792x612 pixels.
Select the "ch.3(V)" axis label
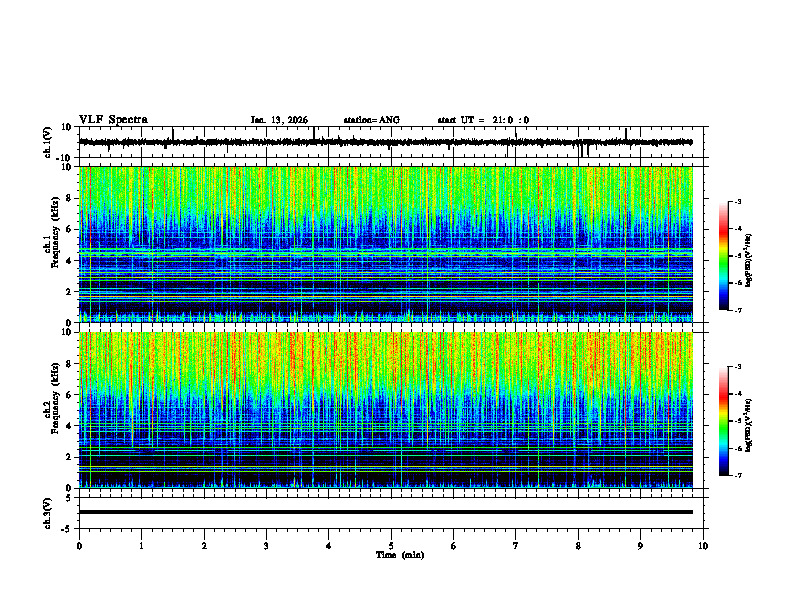pyautogui.click(x=48, y=513)
